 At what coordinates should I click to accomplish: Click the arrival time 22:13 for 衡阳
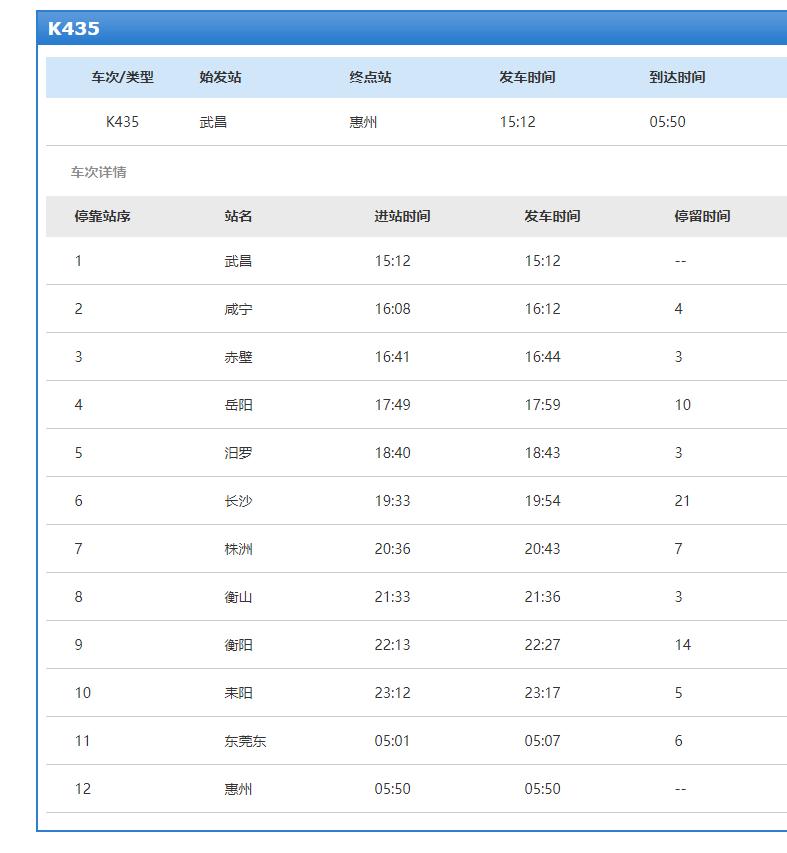coord(393,645)
